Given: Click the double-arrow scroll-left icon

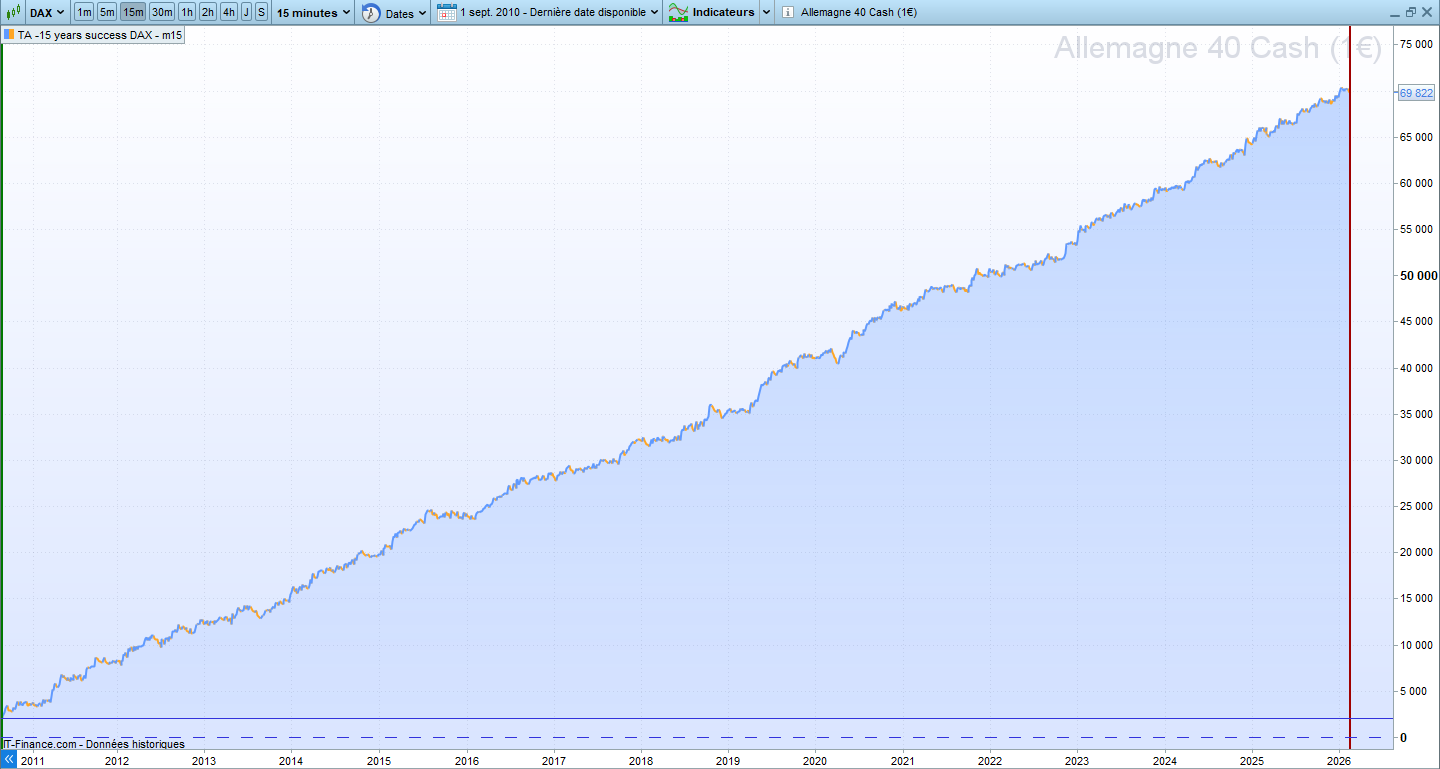Looking at the screenshot, I should coord(9,760).
